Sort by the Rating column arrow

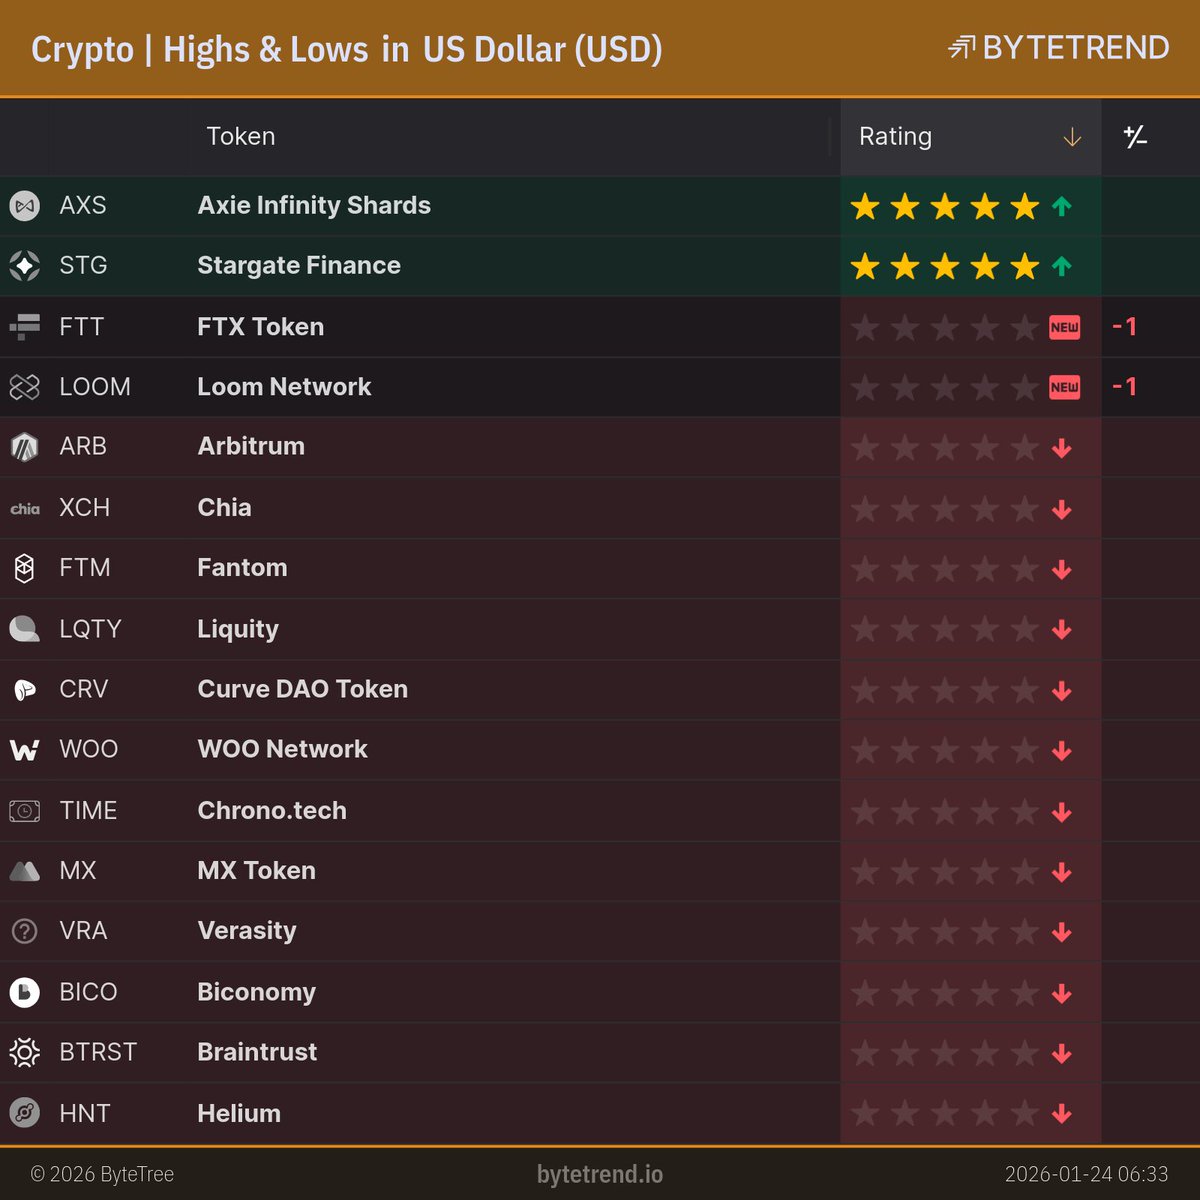tap(1072, 137)
